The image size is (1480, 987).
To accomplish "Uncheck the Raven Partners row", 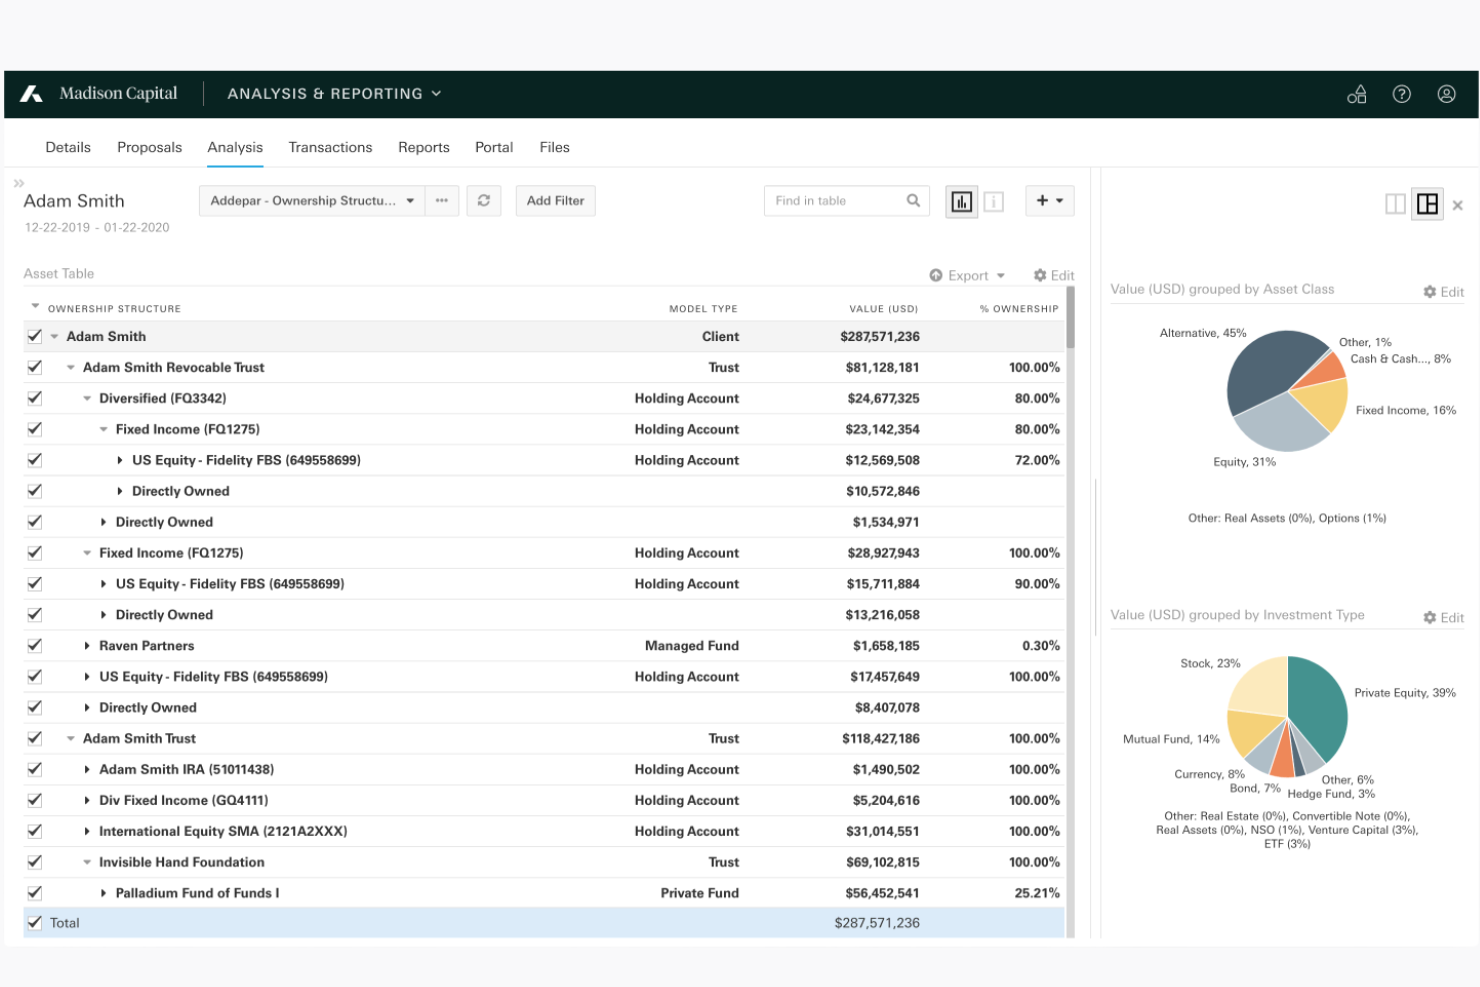I will (x=34, y=645).
